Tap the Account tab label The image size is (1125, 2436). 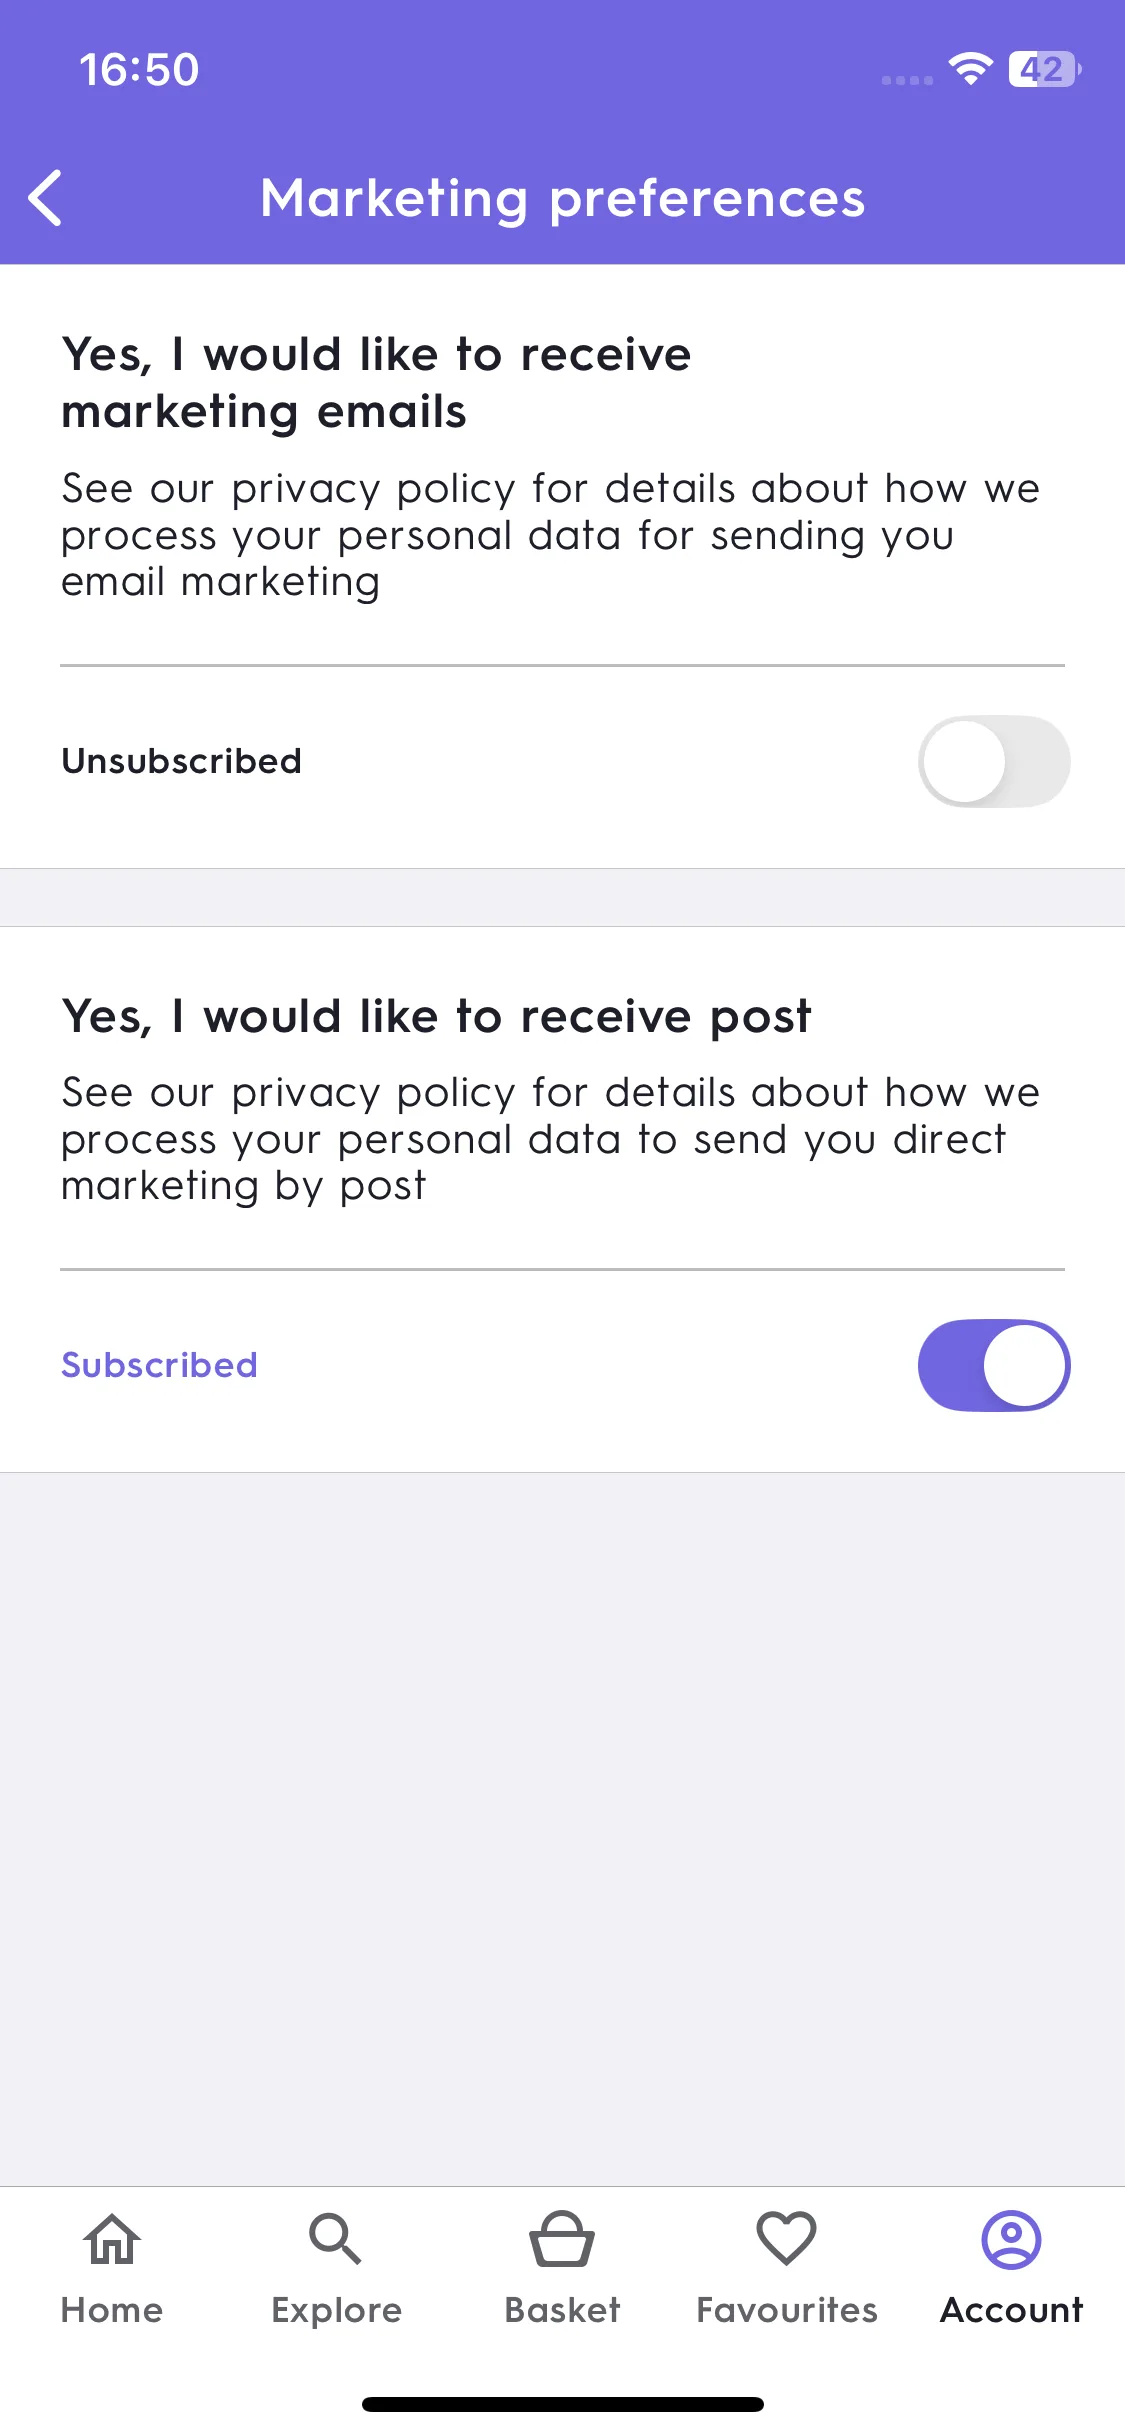pyautogui.click(x=1012, y=2310)
